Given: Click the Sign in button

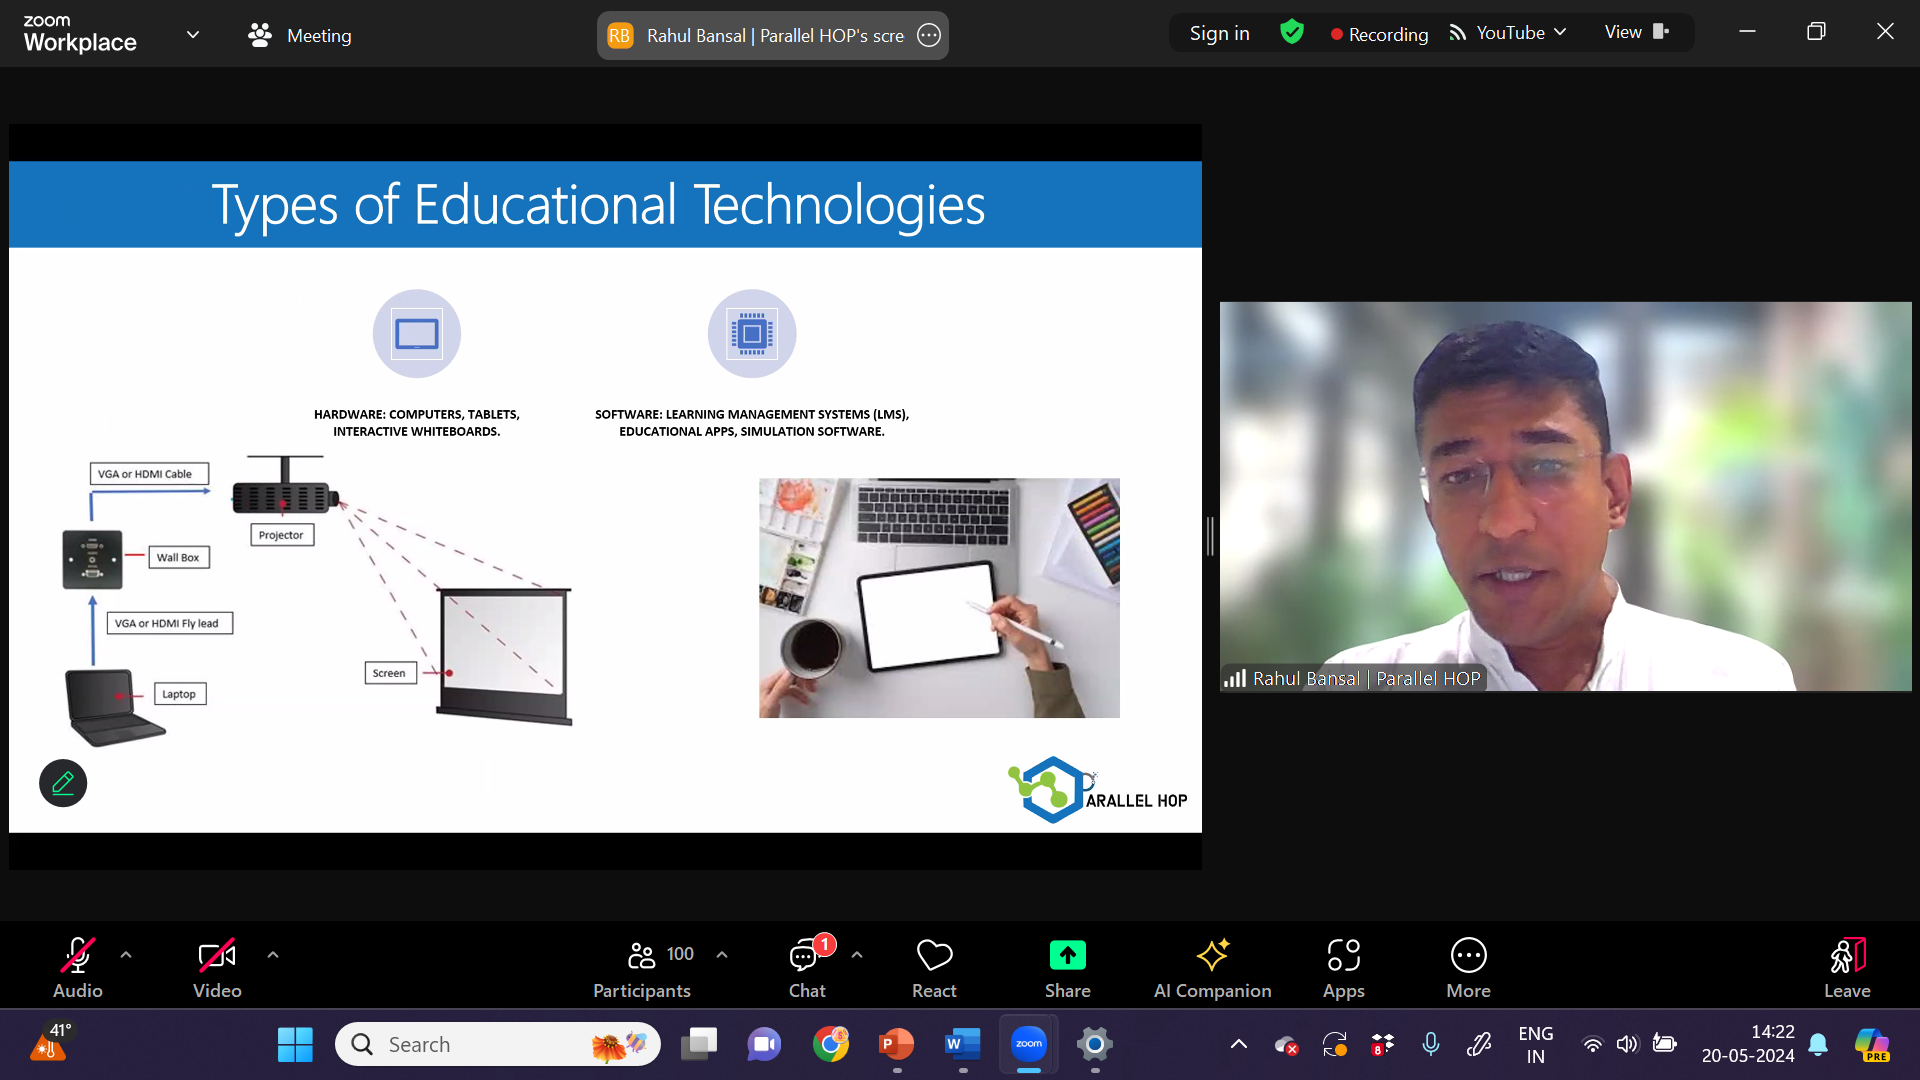Looking at the screenshot, I should [x=1219, y=33].
